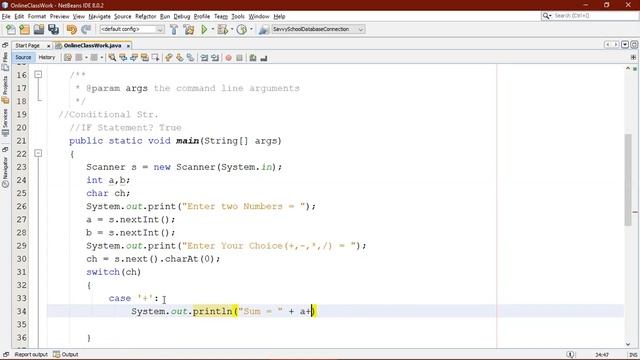Close the Start Page tab

48,46
